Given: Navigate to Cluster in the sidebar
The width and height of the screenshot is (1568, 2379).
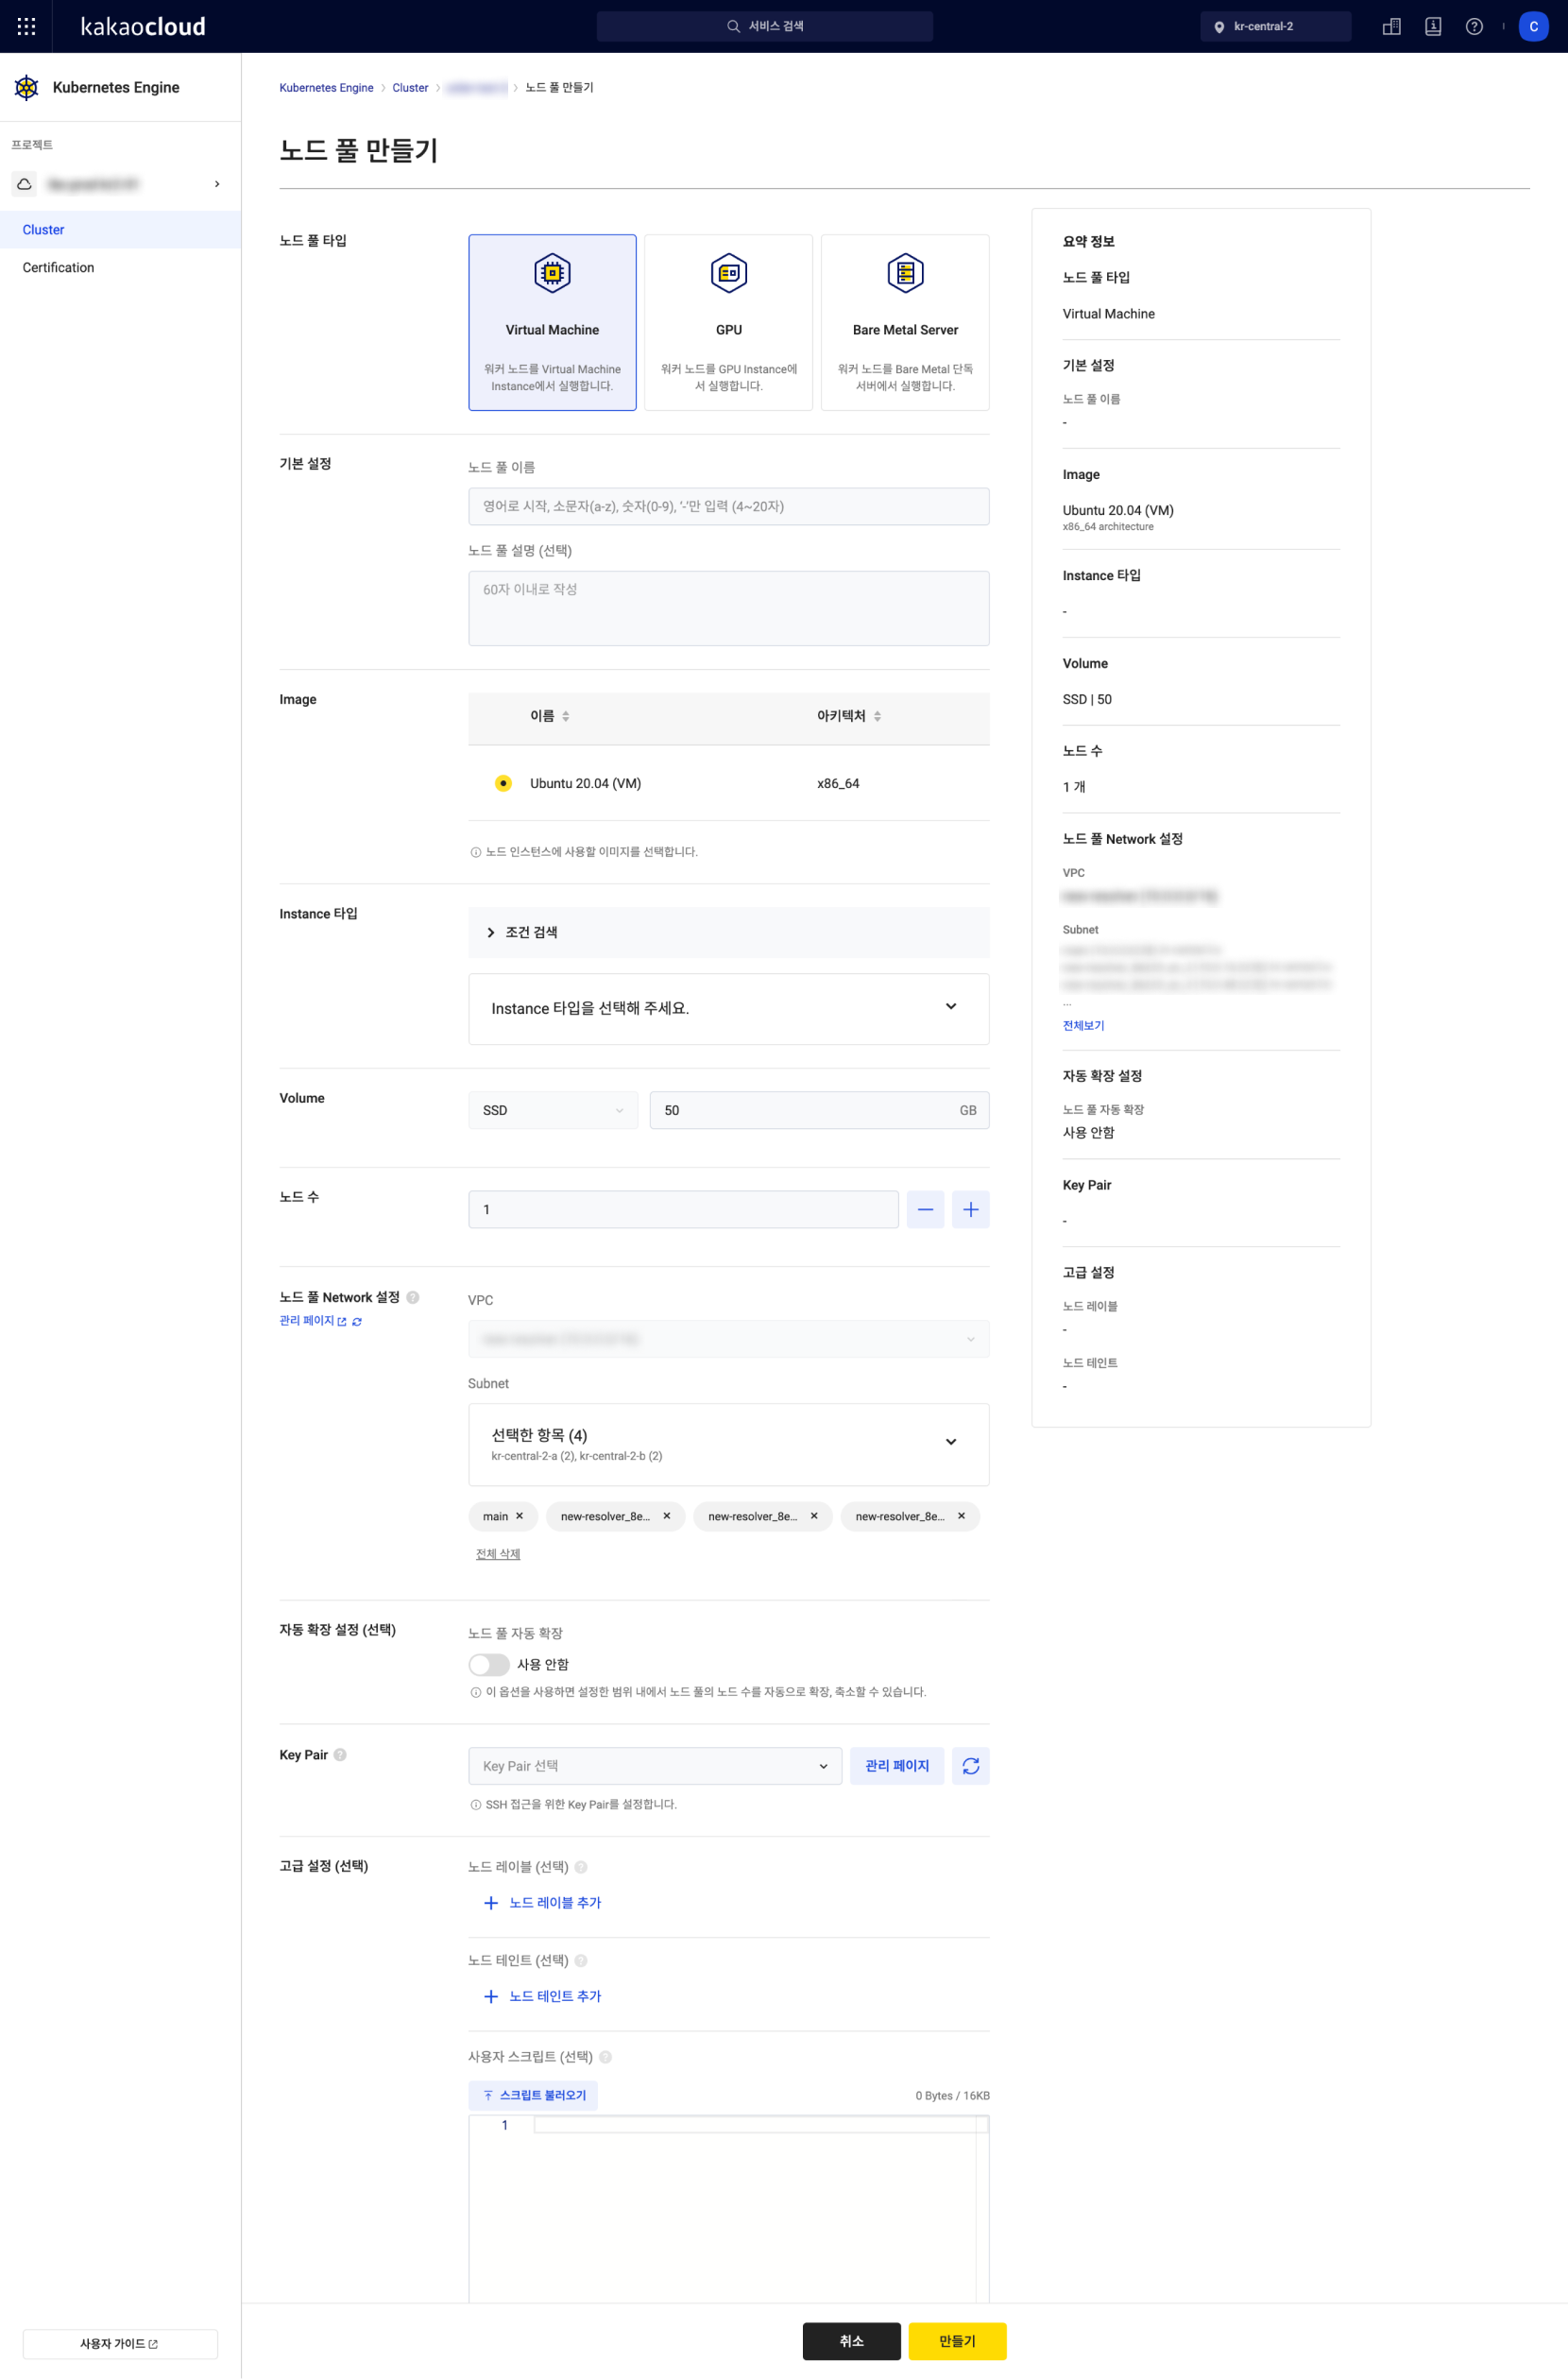Looking at the screenshot, I should pos(43,229).
